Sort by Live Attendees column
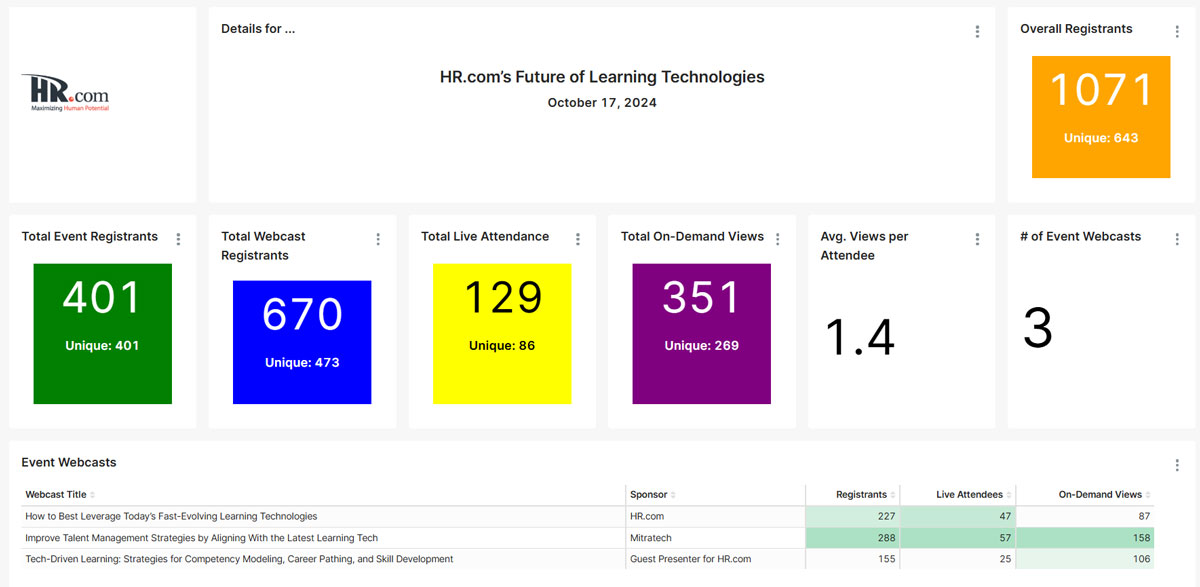 pyautogui.click(x=973, y=494)
